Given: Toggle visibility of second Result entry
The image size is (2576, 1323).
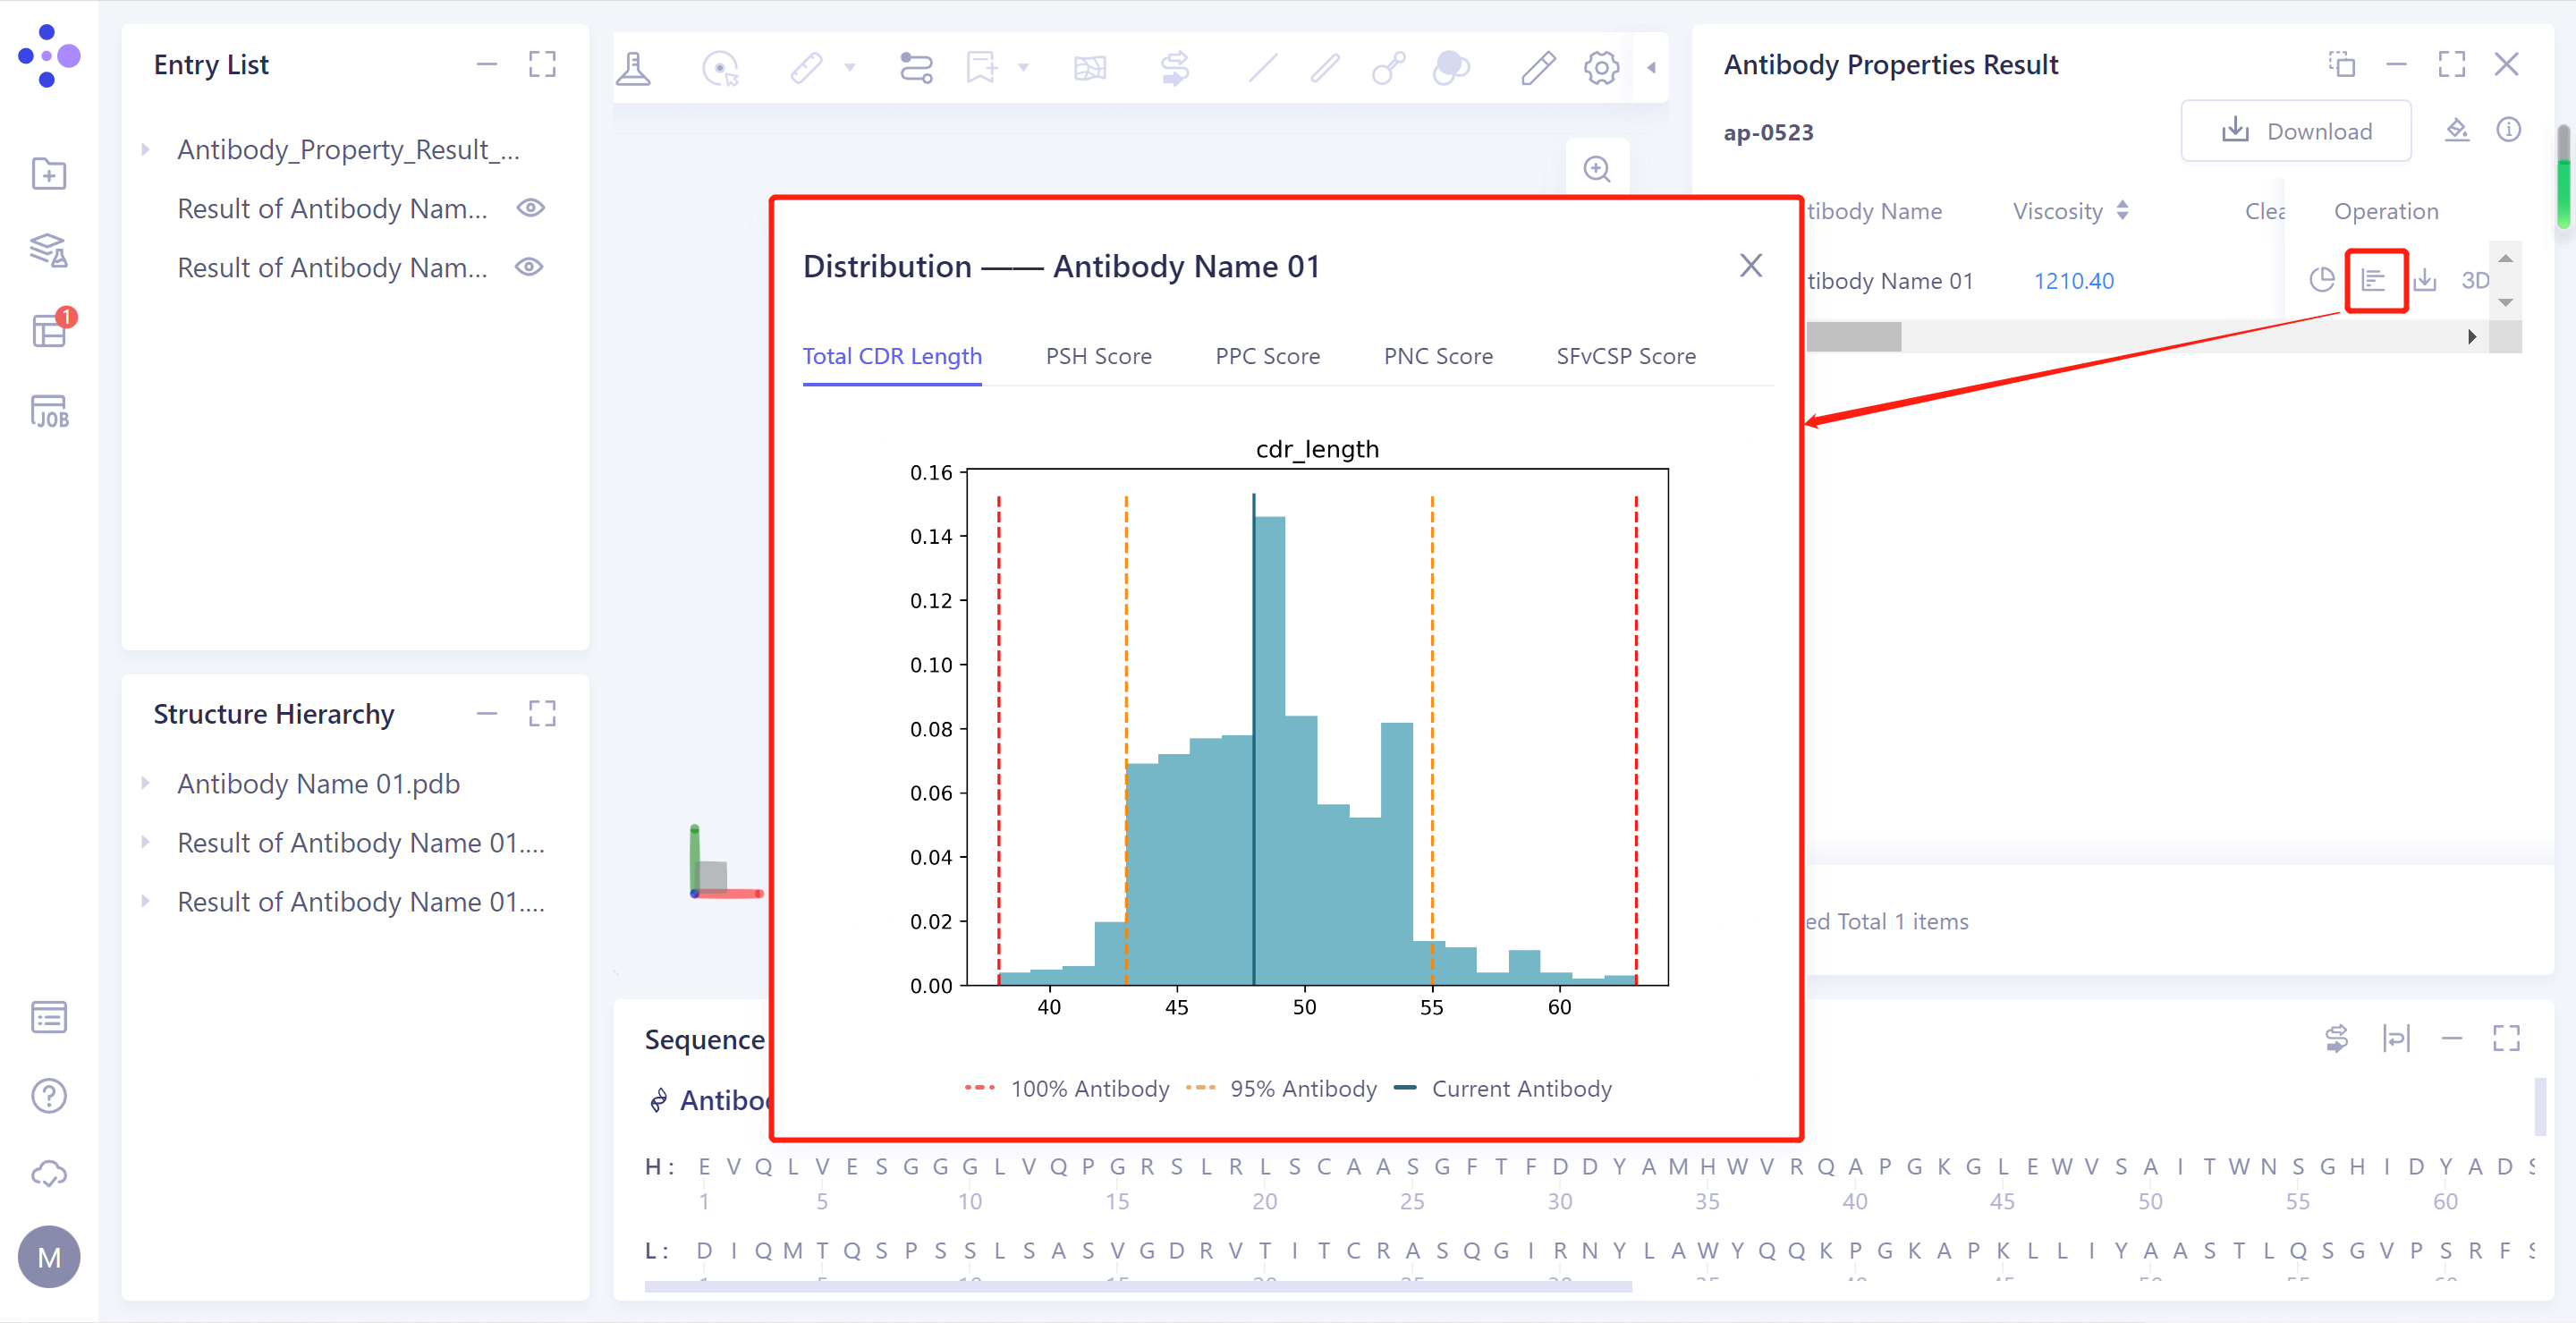Looking at the screenshot, I should 530,267.
